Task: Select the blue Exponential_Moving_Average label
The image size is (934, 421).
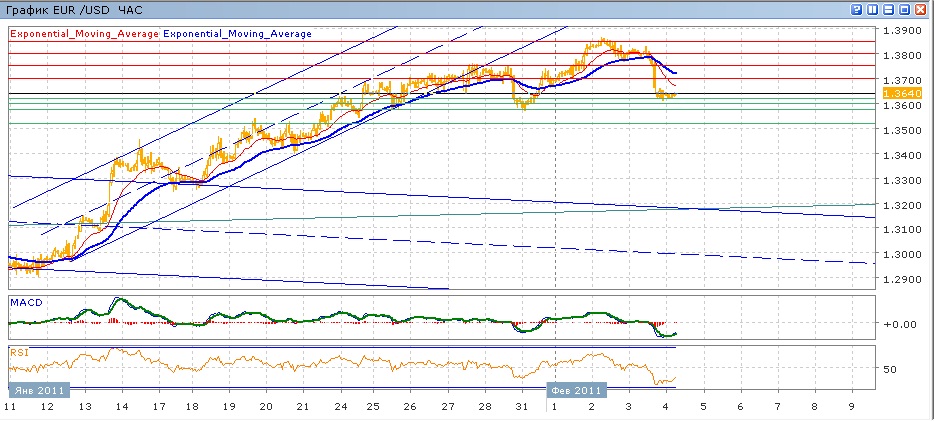Action: [237, 34]
